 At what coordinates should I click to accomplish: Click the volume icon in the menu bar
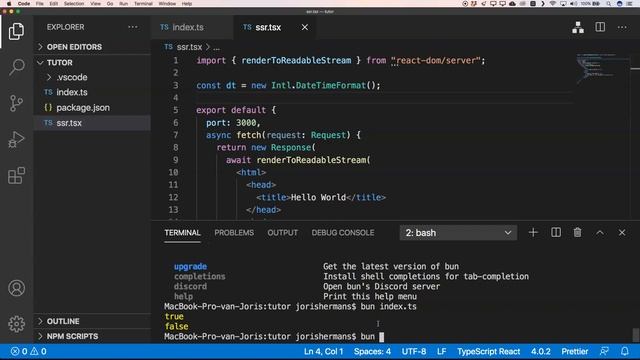pyautogui.click(x=573, y=4)
